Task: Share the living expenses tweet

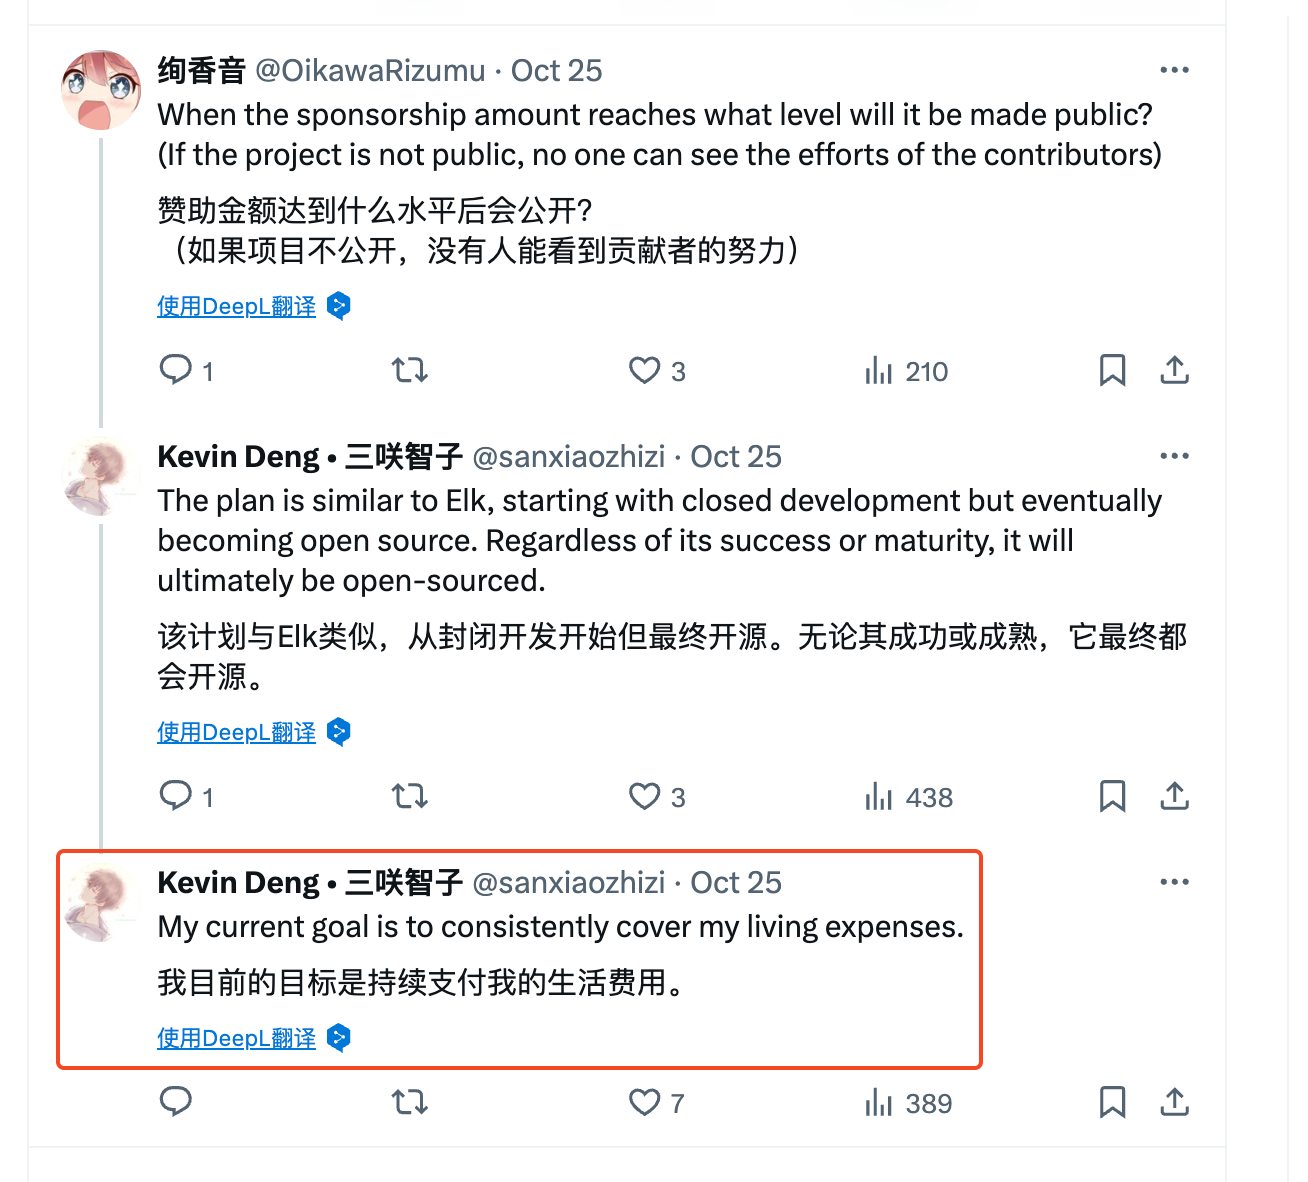Action: (x=1174, y=1102)
